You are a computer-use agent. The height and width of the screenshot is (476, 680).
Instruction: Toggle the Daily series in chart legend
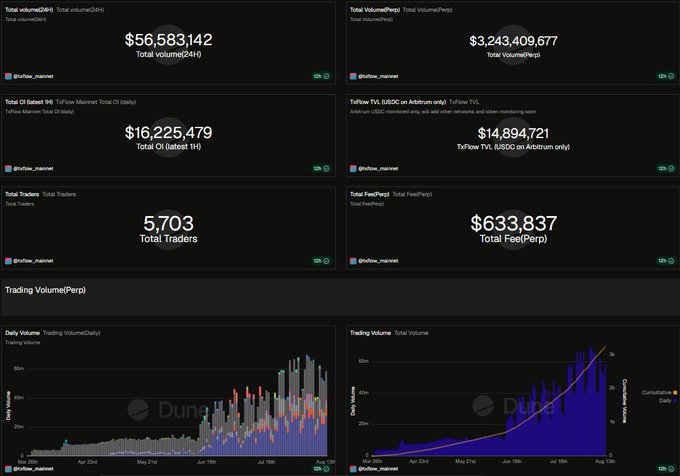(x=668, y=401)
